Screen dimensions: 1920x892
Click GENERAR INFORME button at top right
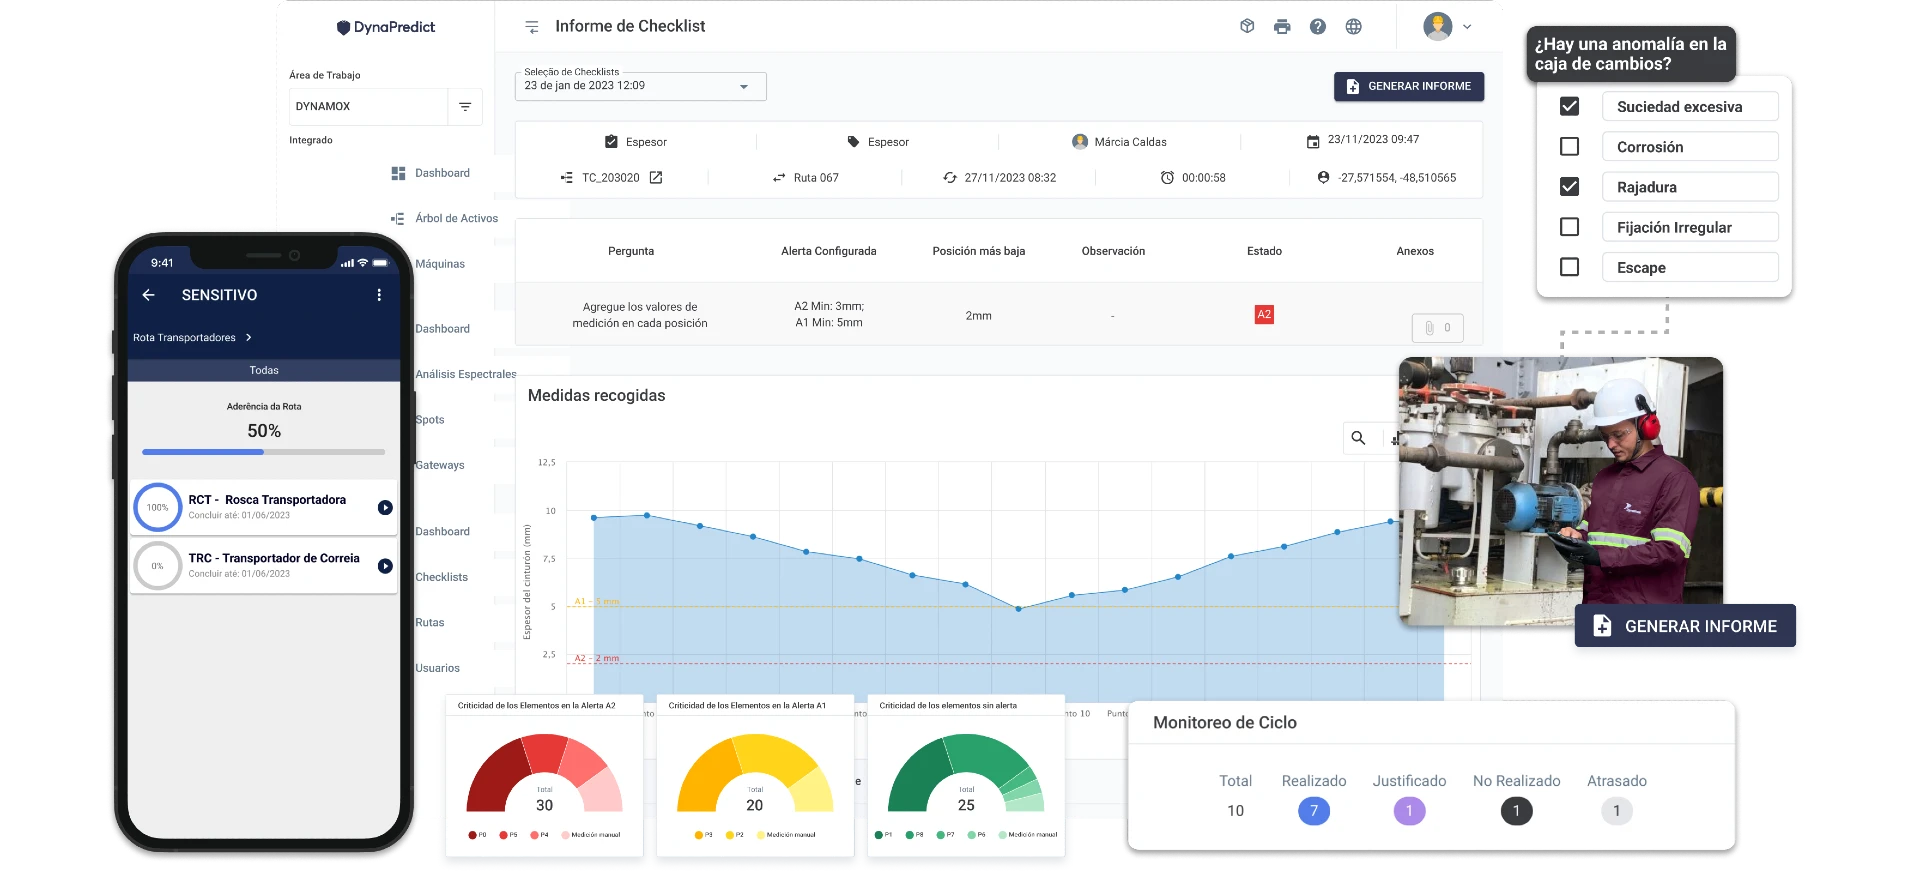(1408, 87)
